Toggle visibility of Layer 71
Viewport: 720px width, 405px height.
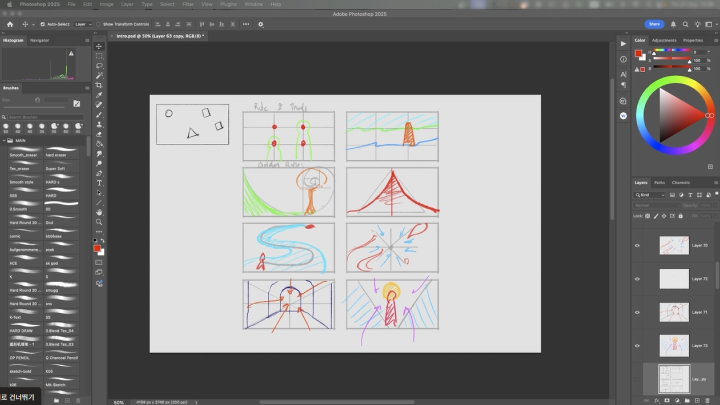click(638, 312)
